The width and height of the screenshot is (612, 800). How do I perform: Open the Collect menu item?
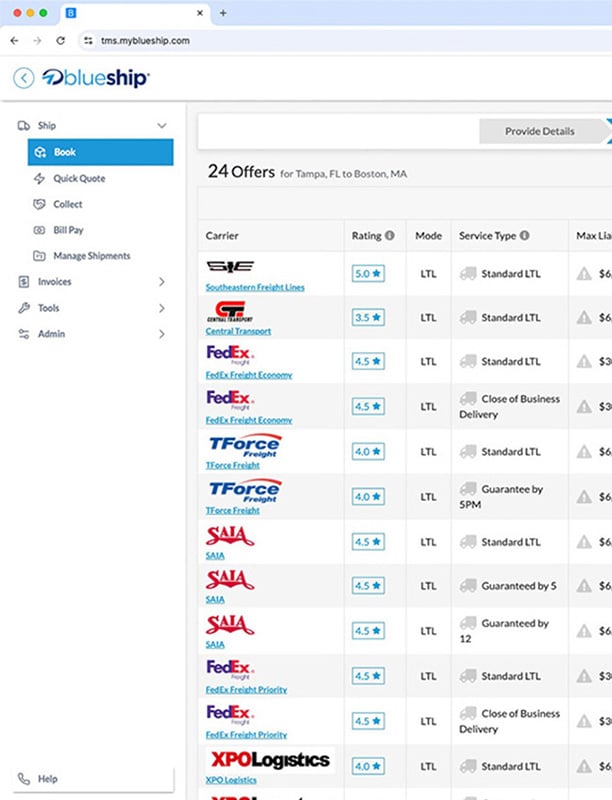coord(68,204)
